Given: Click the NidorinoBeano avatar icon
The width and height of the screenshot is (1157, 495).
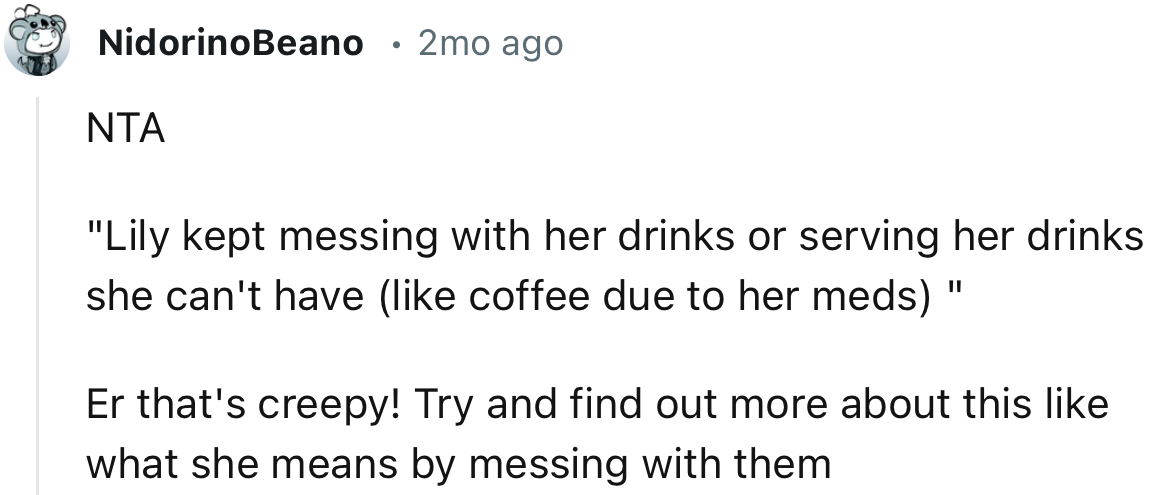Looking at the screenshot, I should 38,43.
